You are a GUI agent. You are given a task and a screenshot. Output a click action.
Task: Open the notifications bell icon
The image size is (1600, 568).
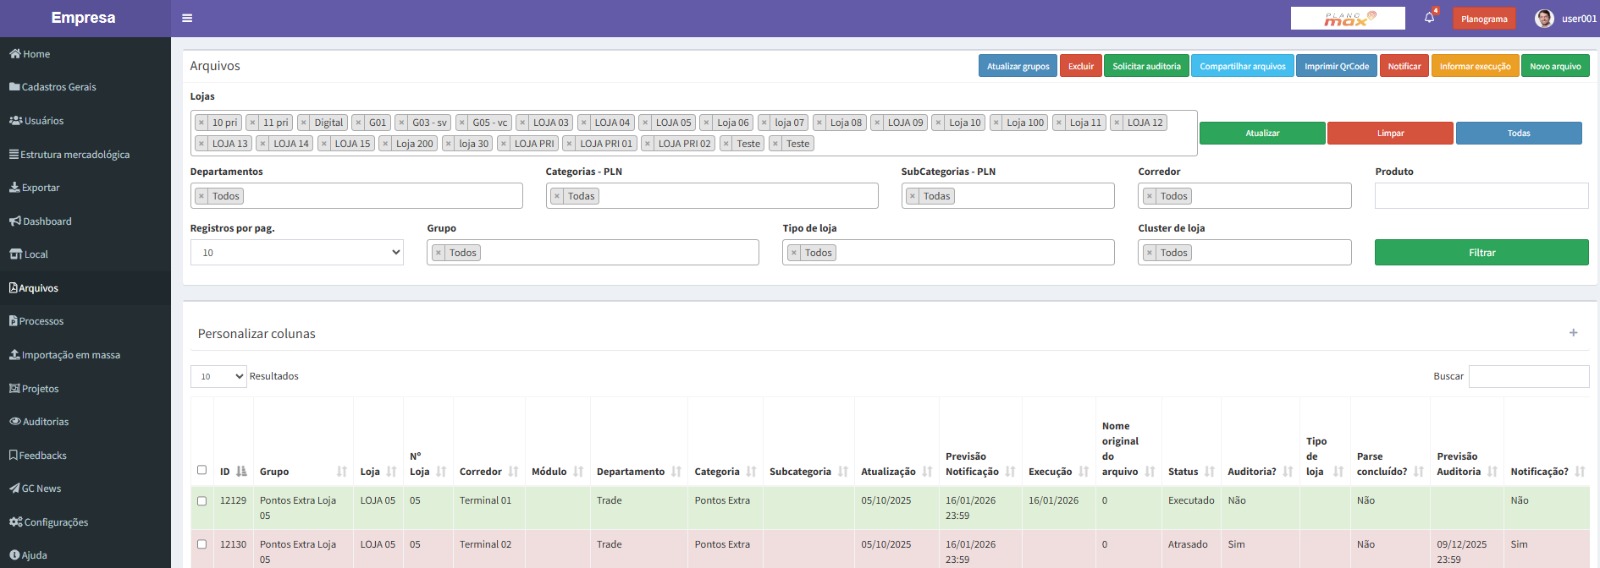pyautogui.click(x=1429, y=18)
